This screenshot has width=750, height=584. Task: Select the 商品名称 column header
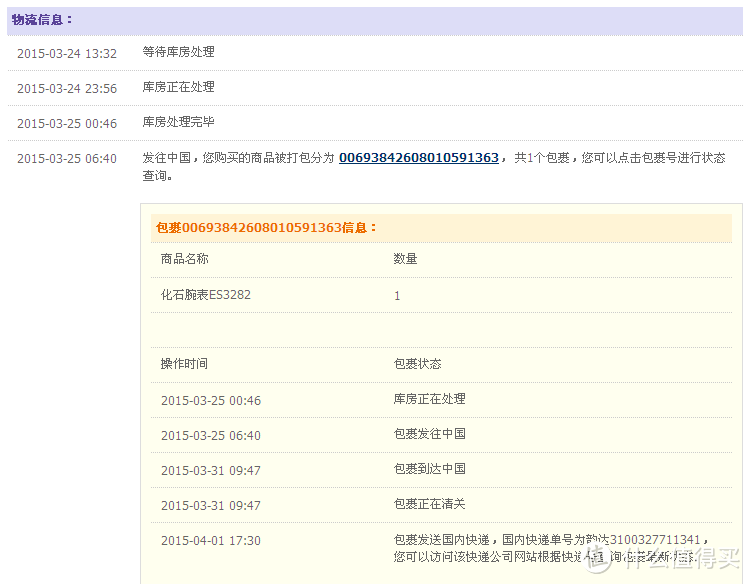[x=185, y=259]
